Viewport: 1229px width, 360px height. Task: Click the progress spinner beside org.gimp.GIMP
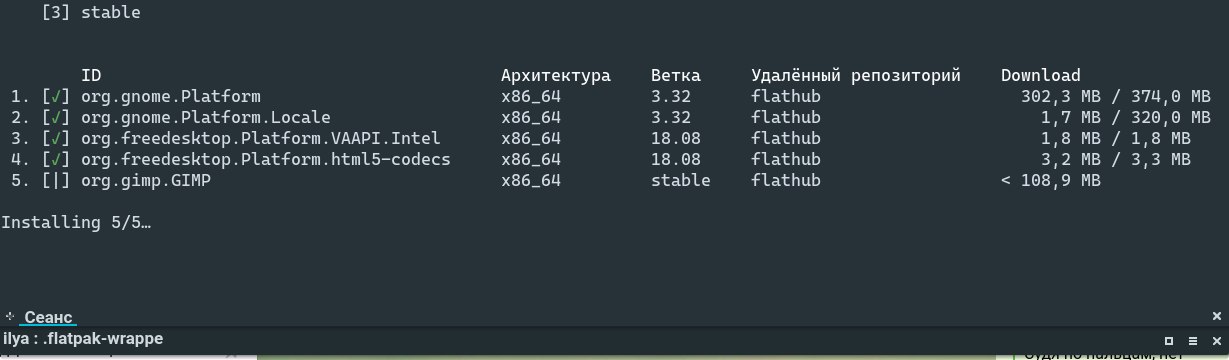(x=56, y=181)
